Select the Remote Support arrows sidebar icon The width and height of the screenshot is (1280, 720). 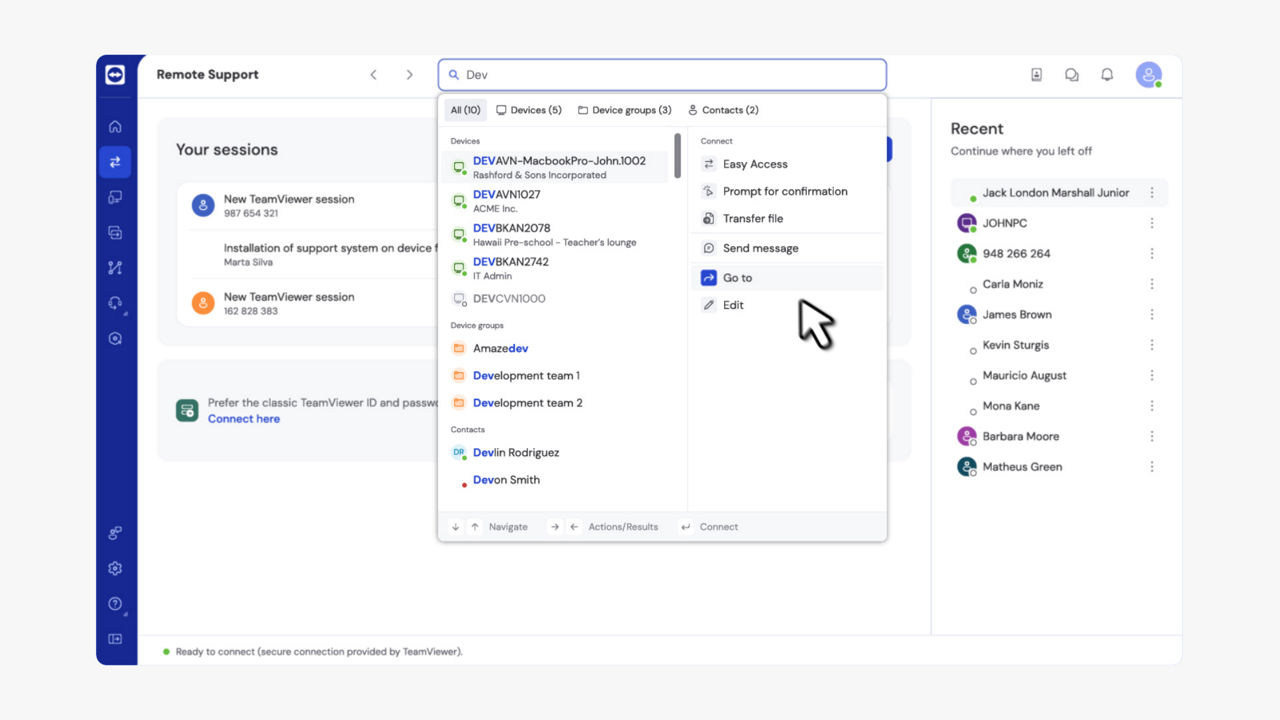coord(115,162)
